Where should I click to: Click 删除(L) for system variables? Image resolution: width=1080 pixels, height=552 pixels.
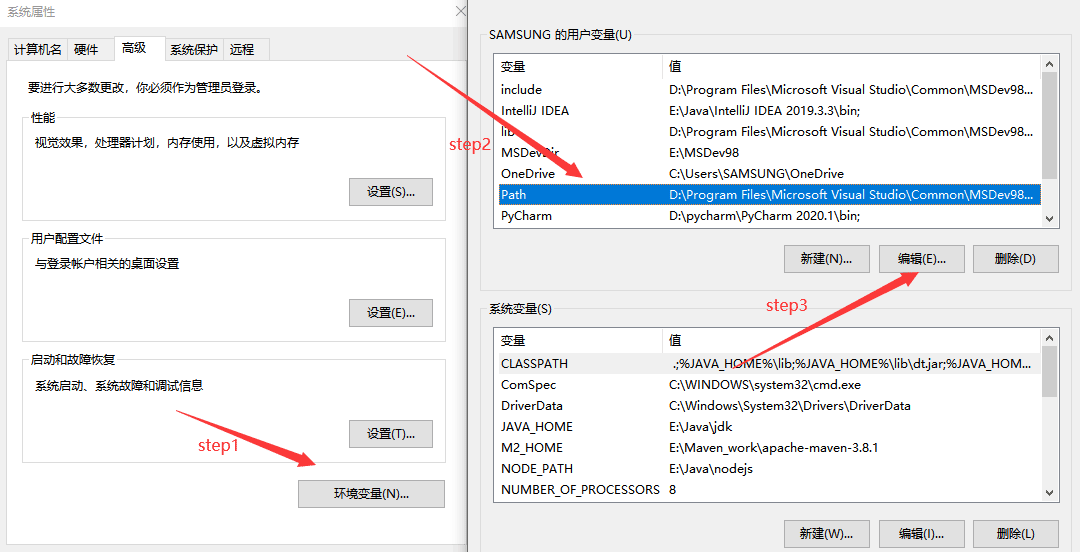point(1015,533)
